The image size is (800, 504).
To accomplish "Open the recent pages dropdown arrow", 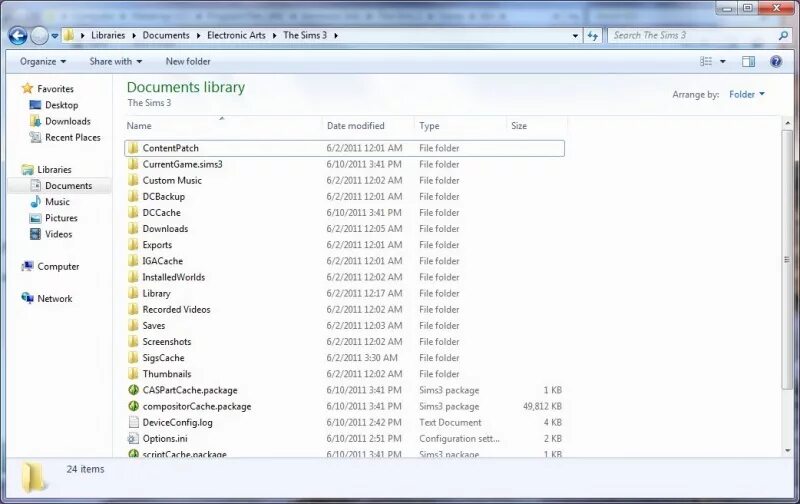I will point(55,36).
